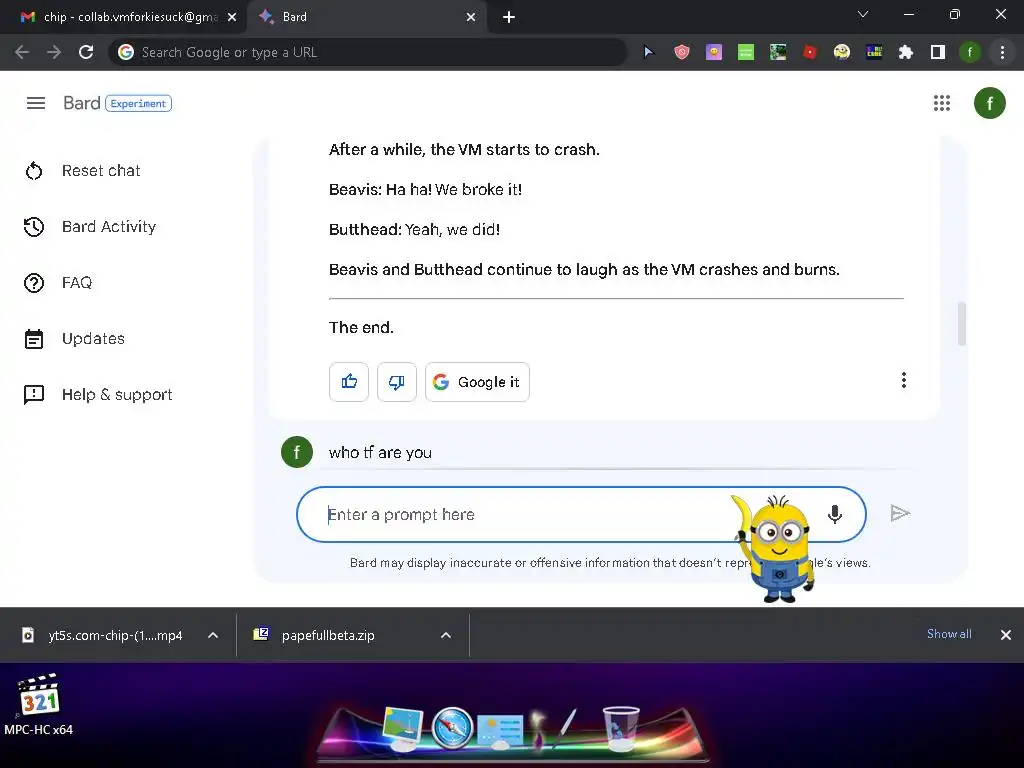Click the purple face extension icon
The image size is (1024, 768).
tap(714, 52)
